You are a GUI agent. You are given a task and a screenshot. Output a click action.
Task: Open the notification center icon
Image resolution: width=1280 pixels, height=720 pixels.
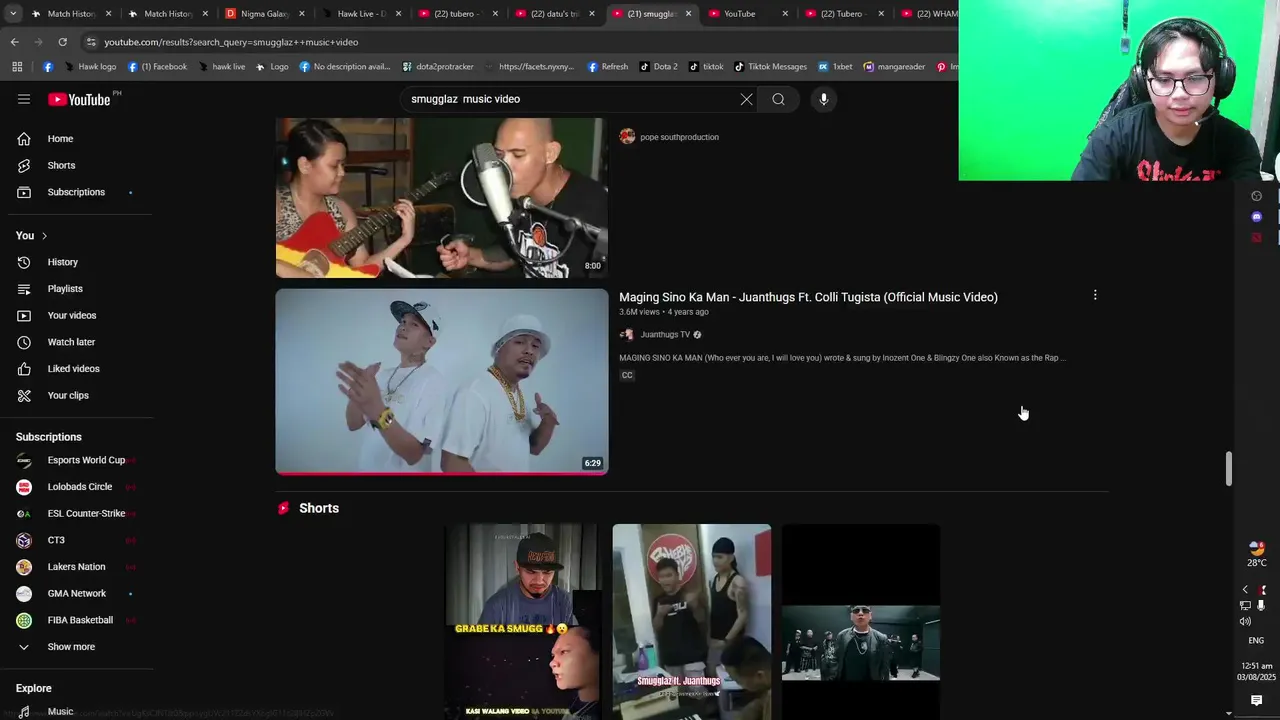1257,701
